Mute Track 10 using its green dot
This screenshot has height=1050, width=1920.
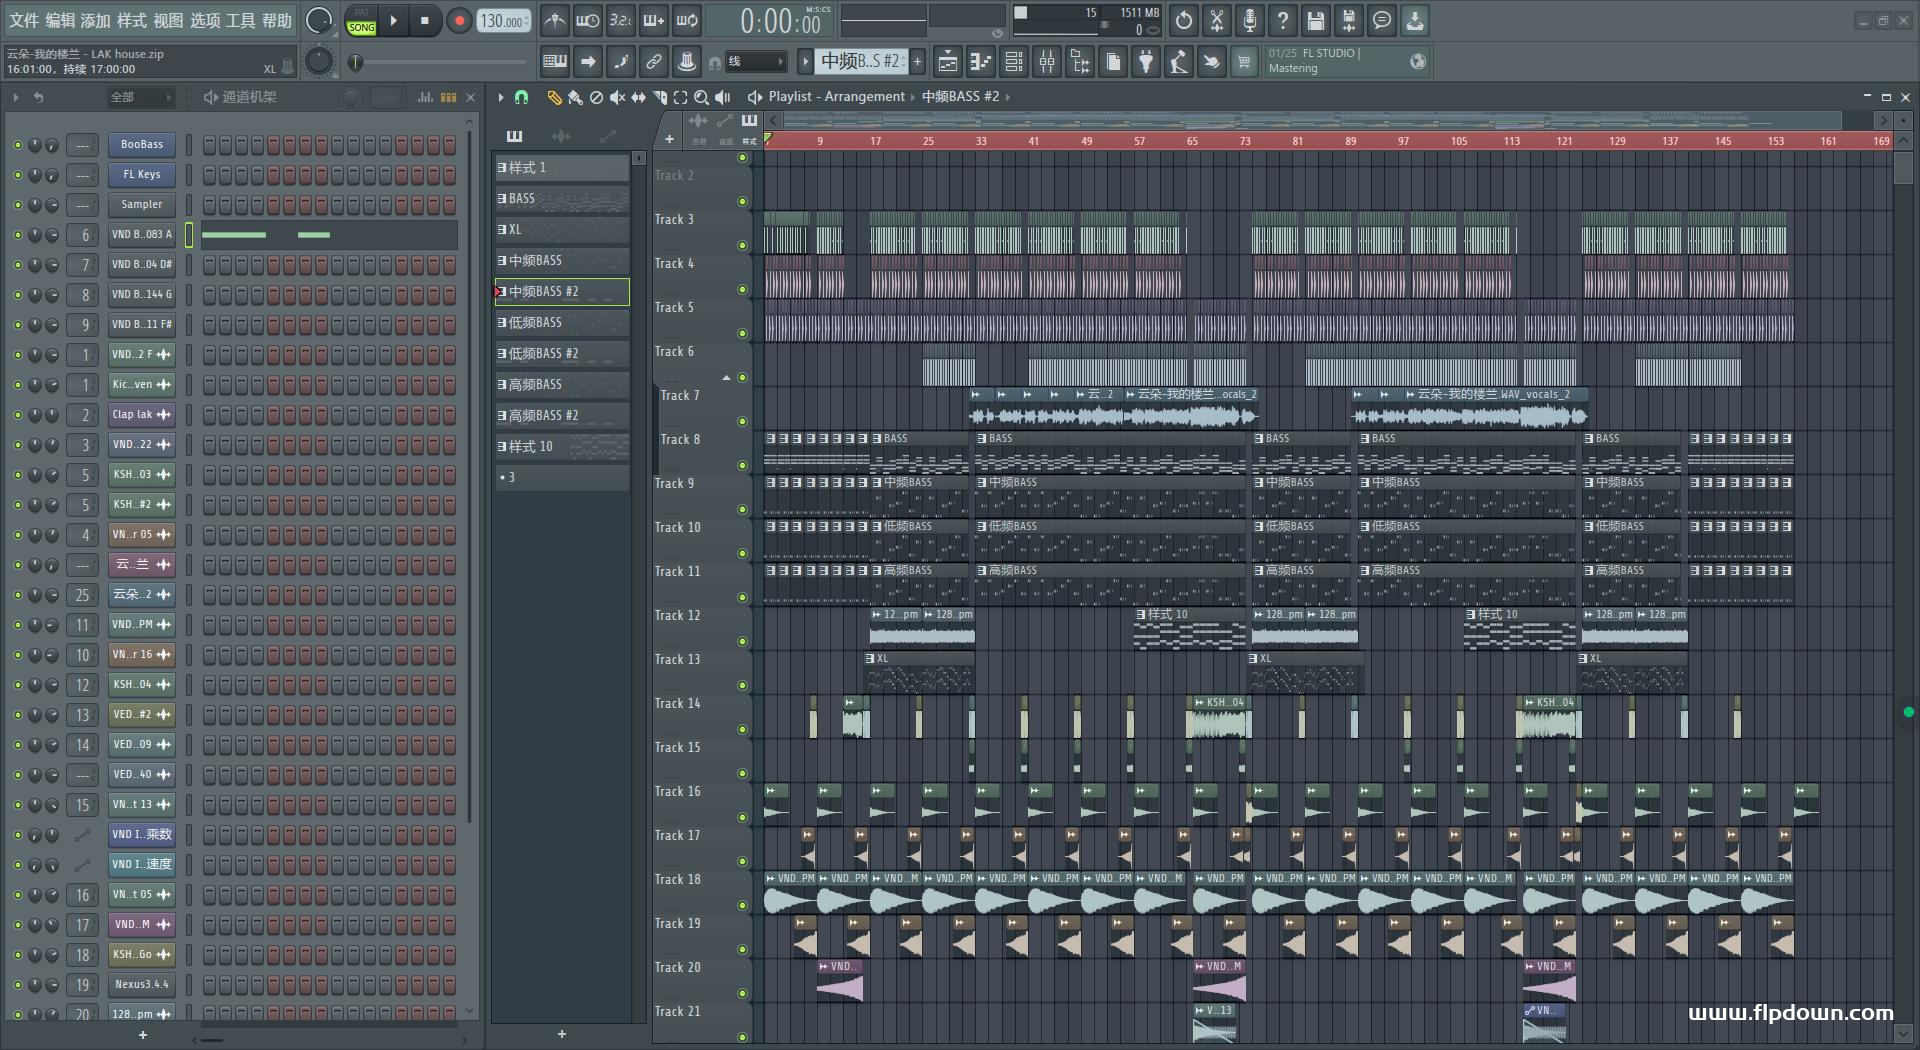point(742,553)
